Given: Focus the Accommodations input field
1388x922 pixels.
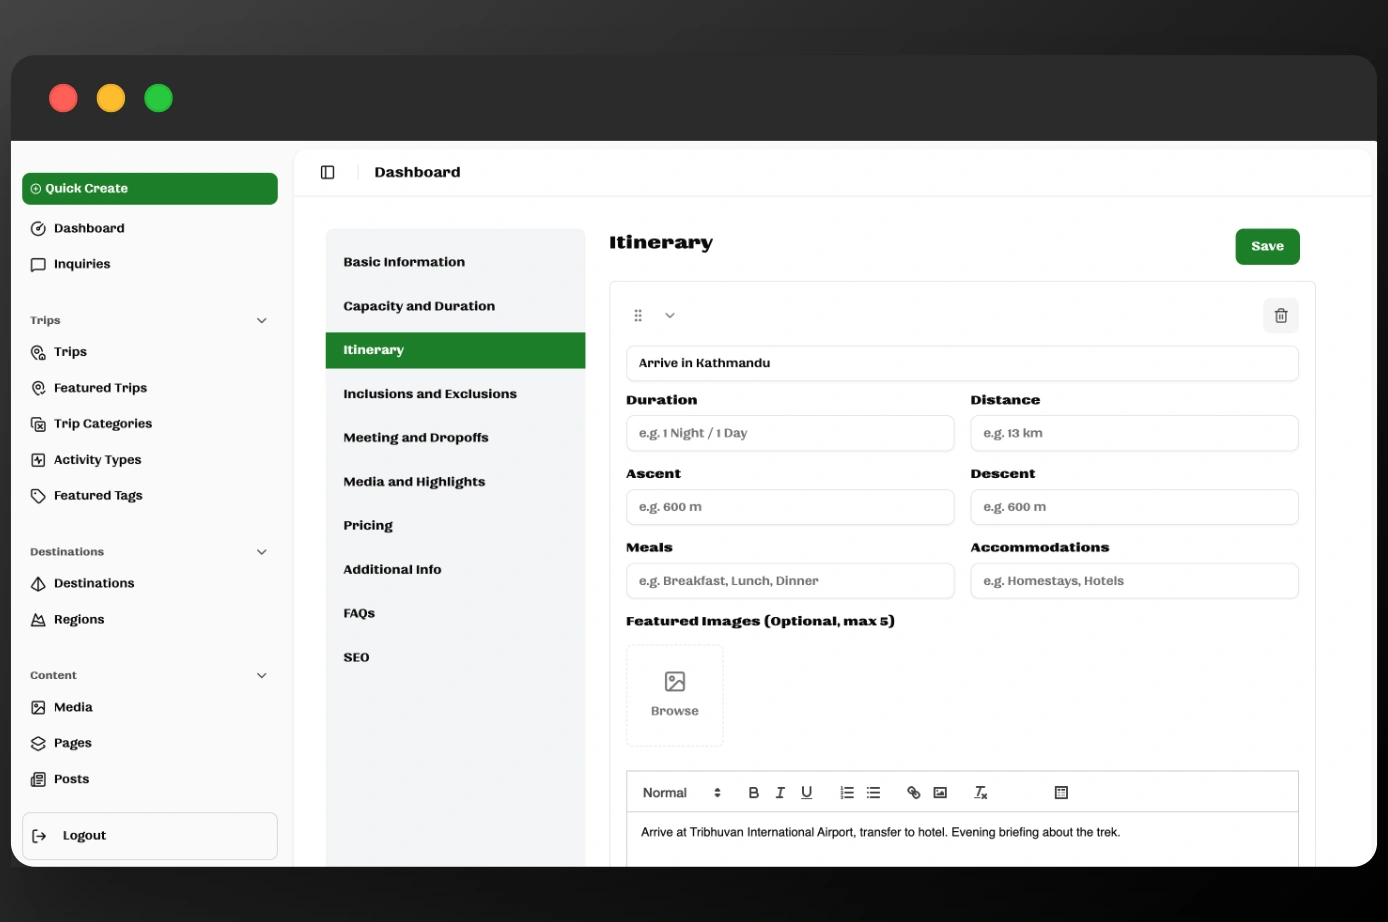Looking at the screenshot, I should (x=1134, y=582).
